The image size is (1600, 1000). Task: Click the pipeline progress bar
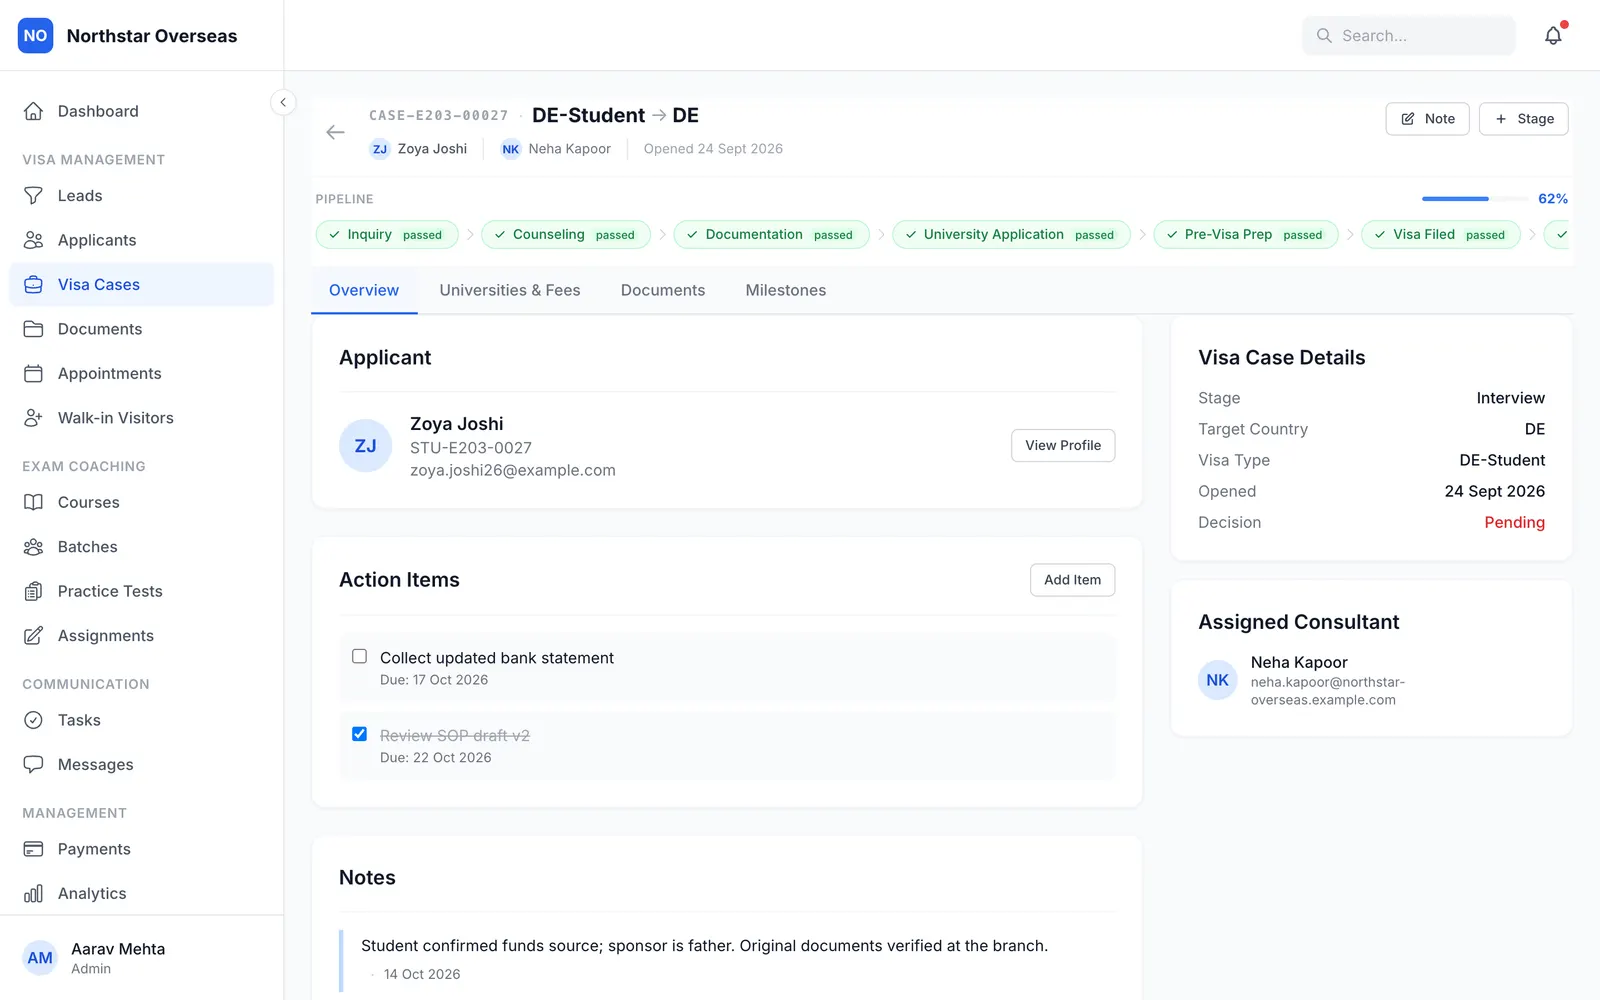tap(1474, 199)
